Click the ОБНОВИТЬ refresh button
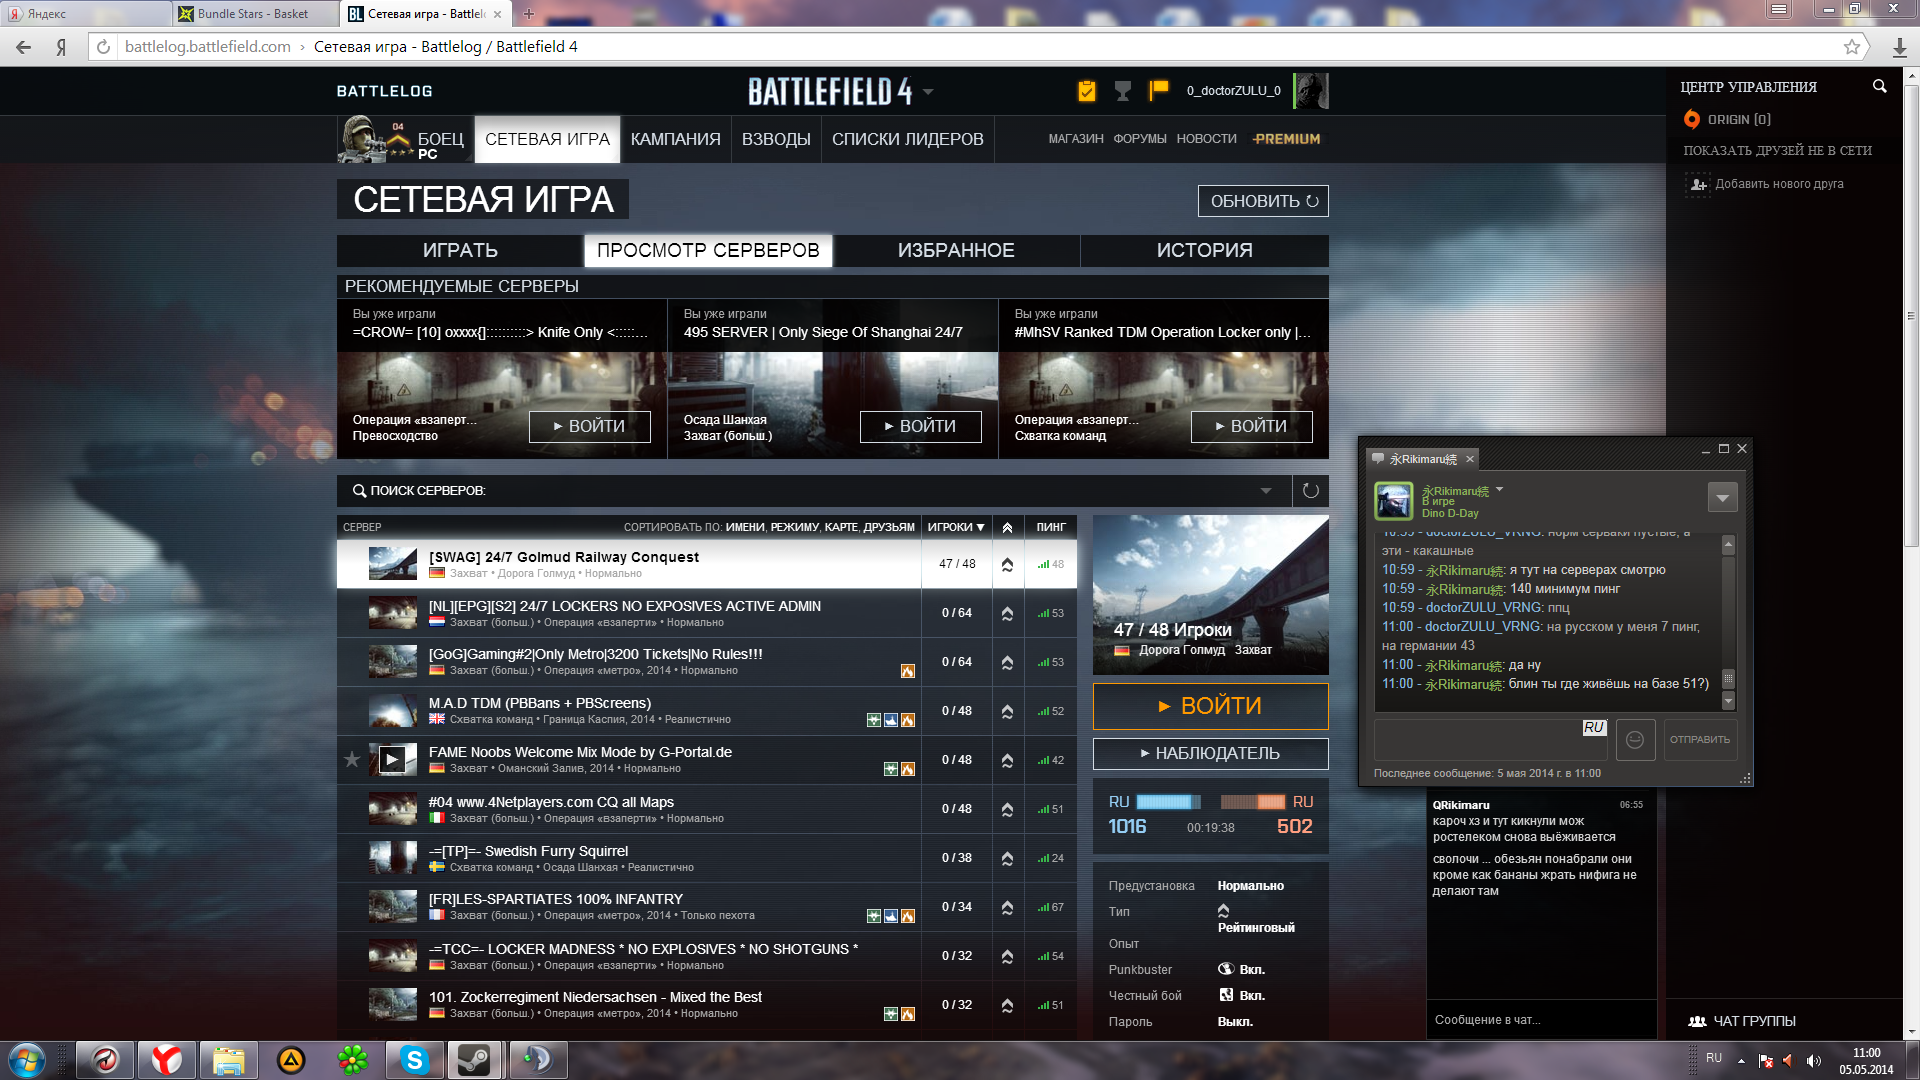 (1263, 201)
